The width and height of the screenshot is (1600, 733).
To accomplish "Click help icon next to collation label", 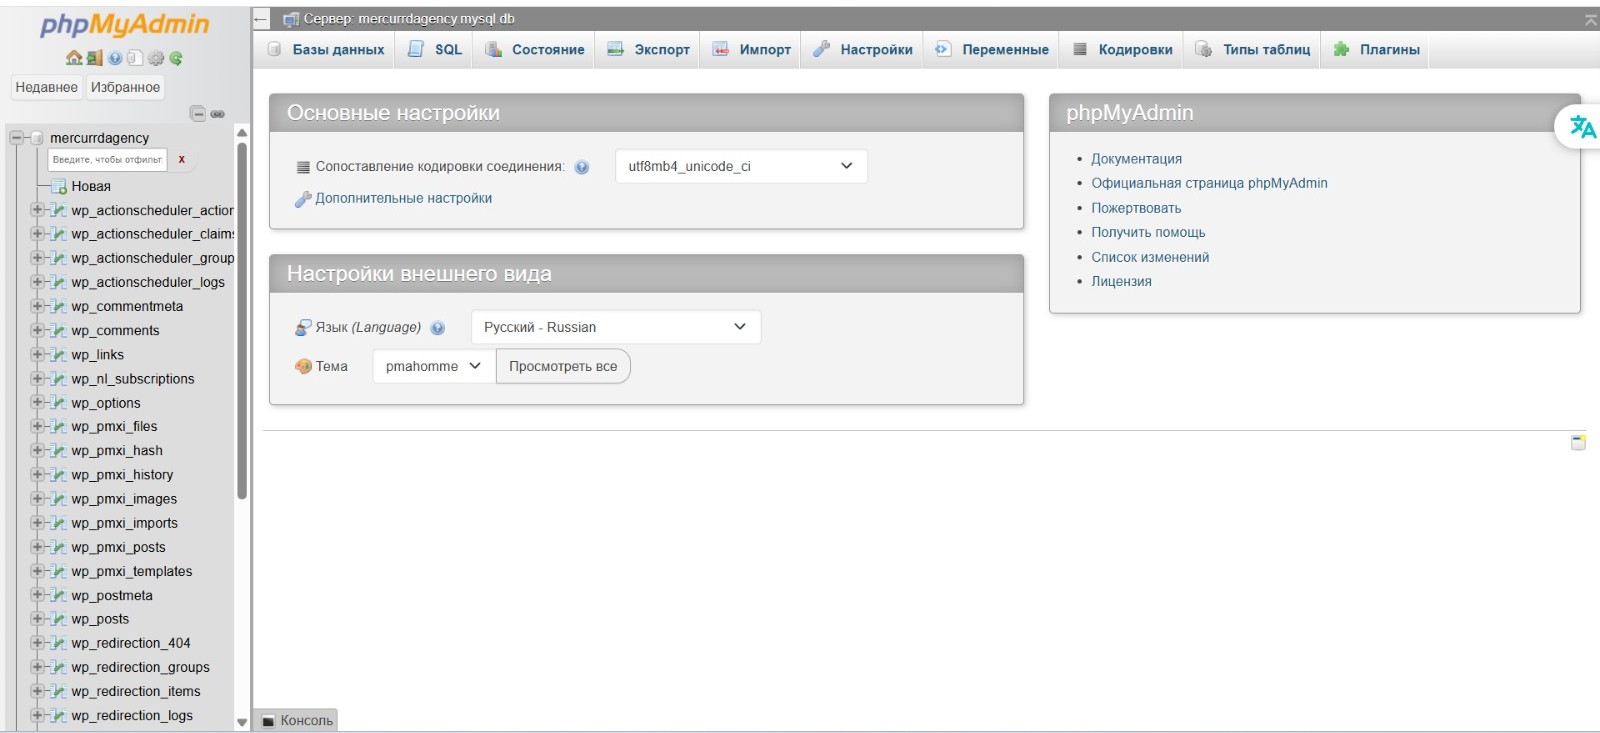I will pyautogui.click(x=582, y=167).
